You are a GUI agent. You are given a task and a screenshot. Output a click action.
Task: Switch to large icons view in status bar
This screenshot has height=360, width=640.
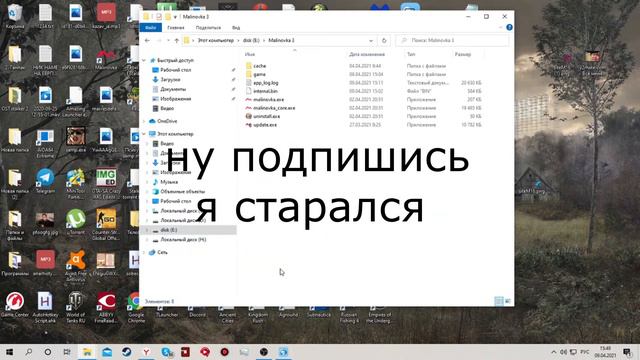coord(508,301)
